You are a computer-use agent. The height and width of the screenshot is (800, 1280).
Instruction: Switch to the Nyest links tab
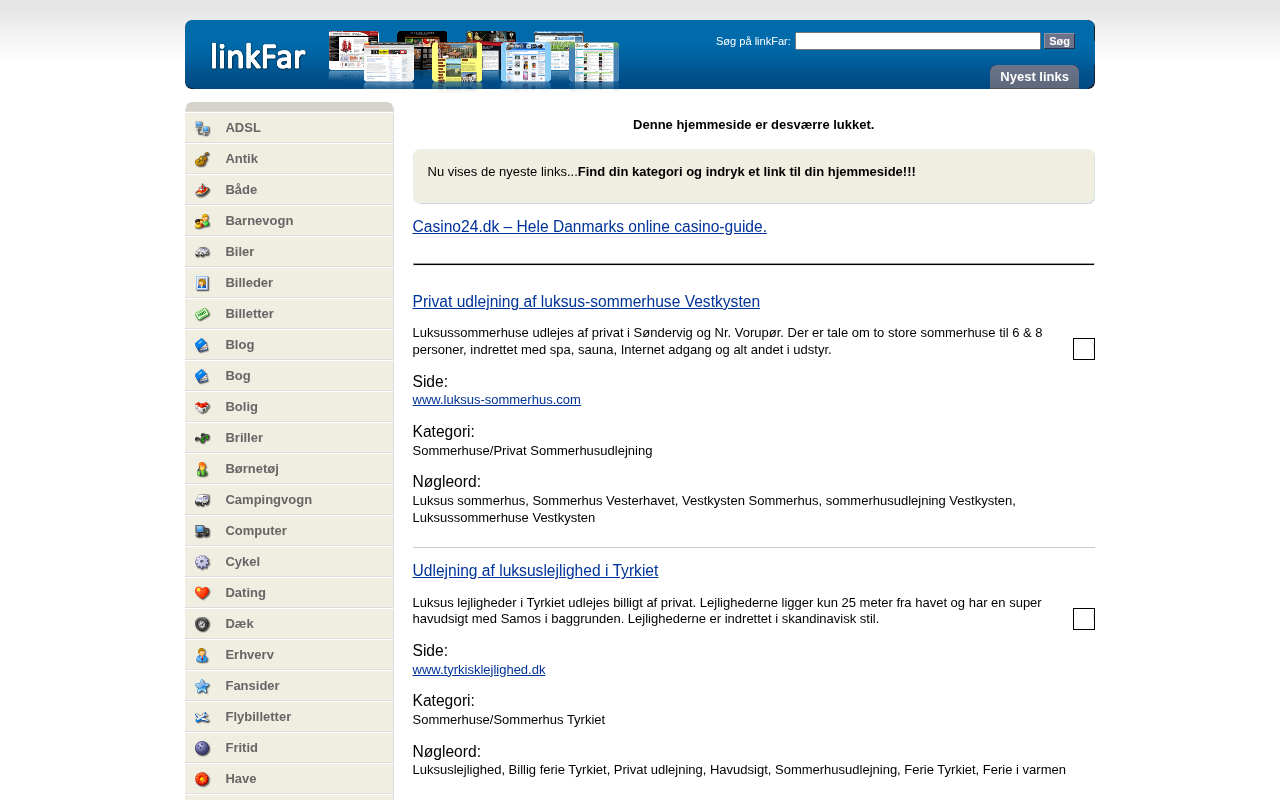1034,77
